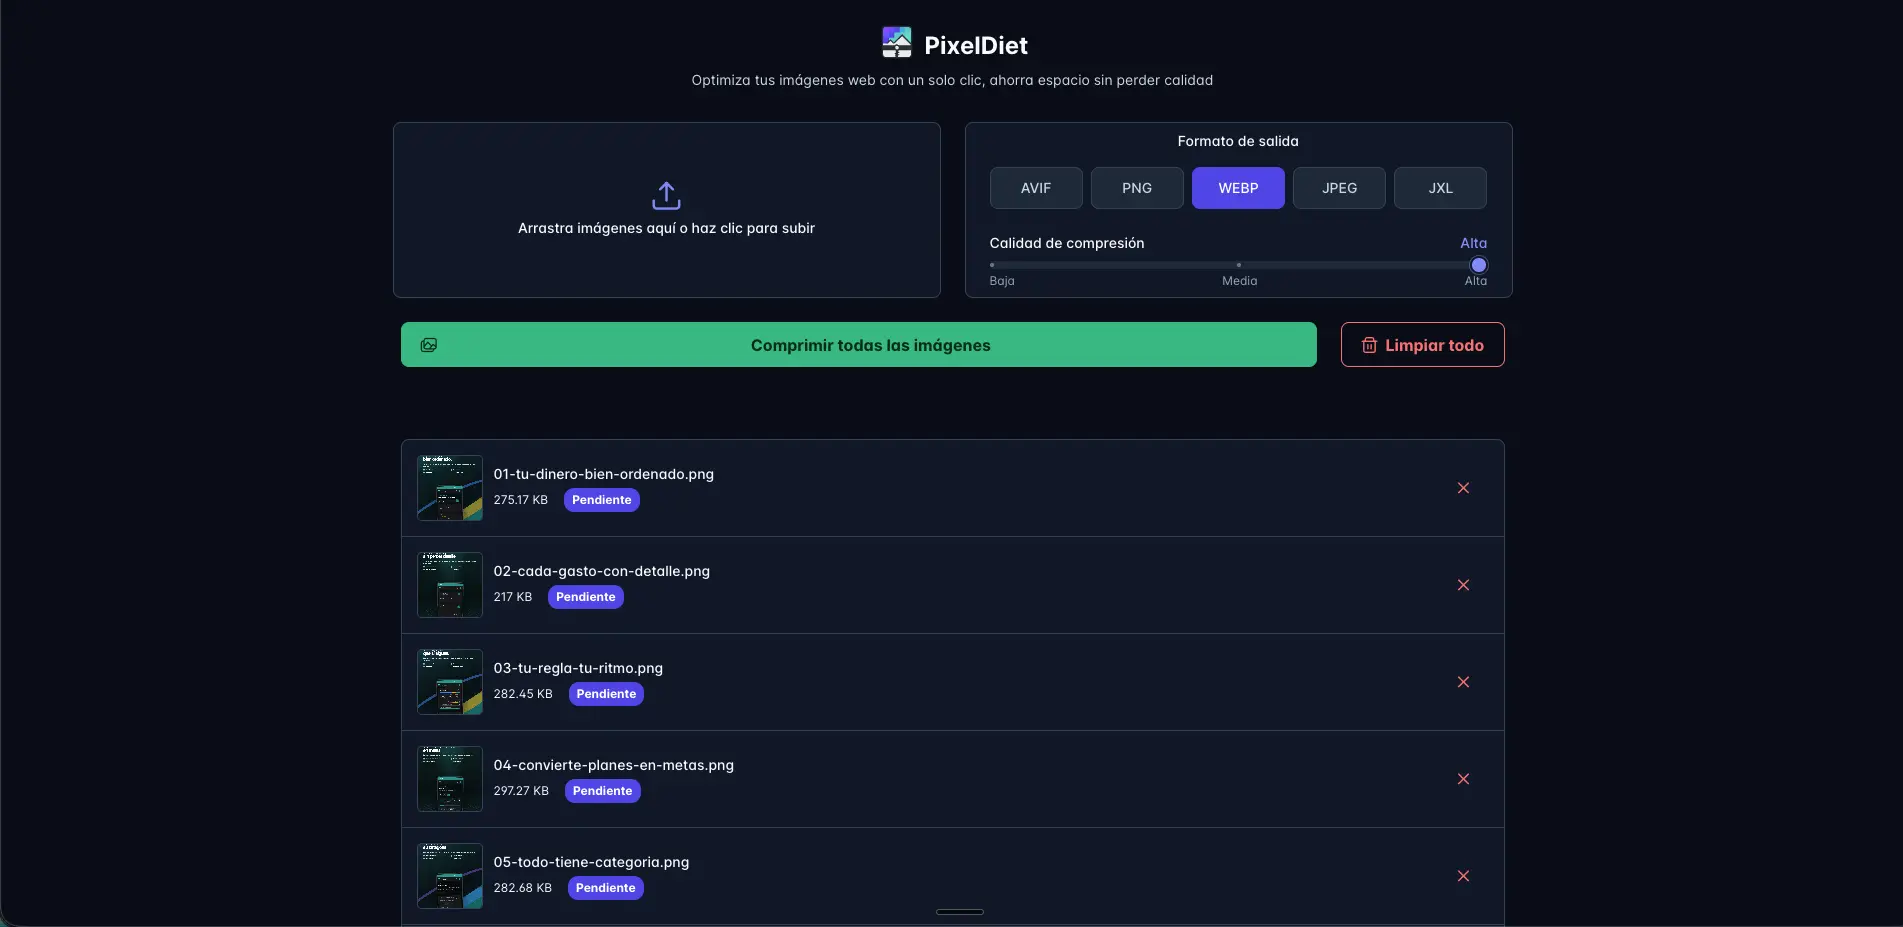1903x927 pixels.
Task: Choose JPEG as output format
Action: (x=1339, y=188)
